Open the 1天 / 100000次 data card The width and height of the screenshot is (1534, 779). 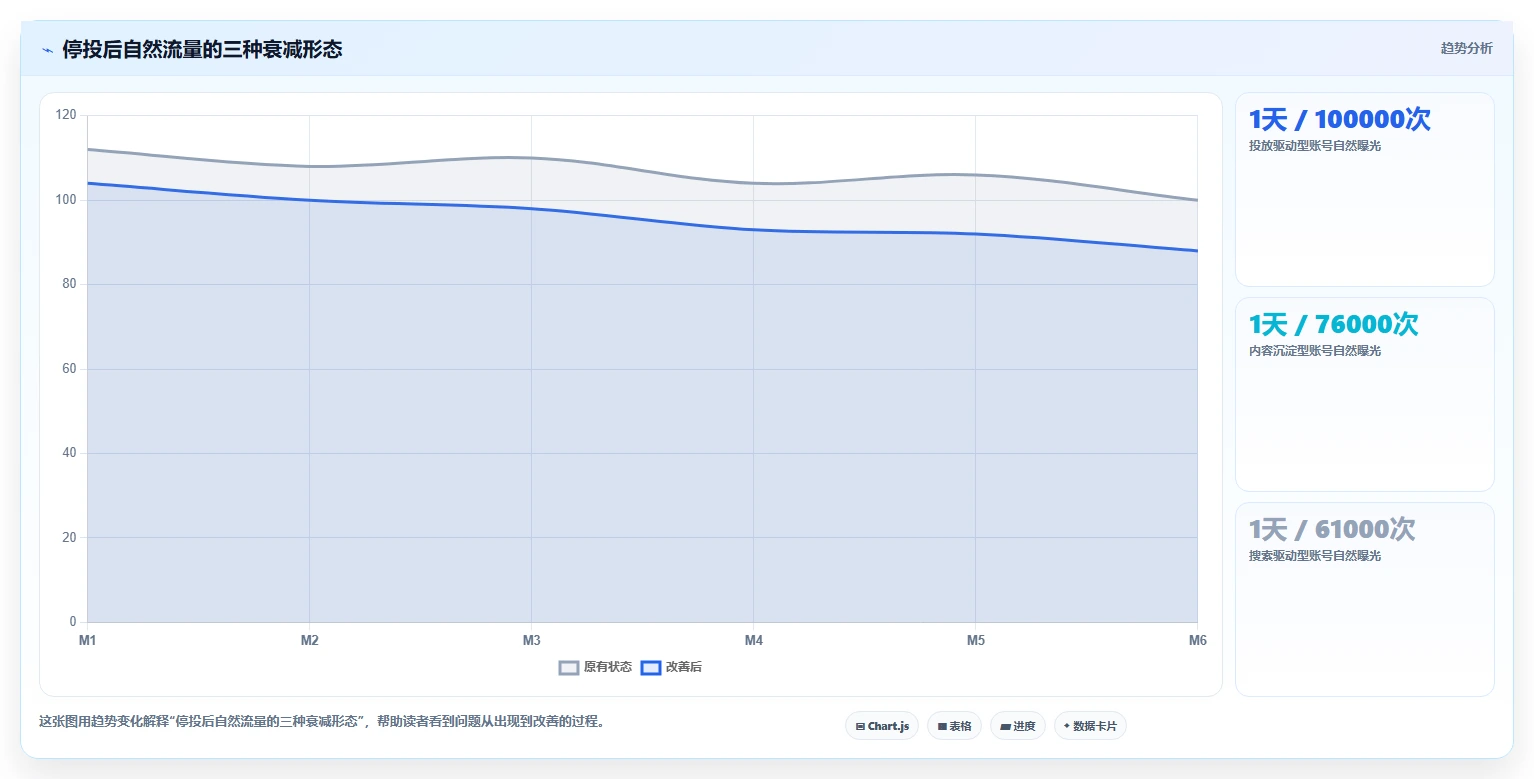click(x=1365, y=190)
